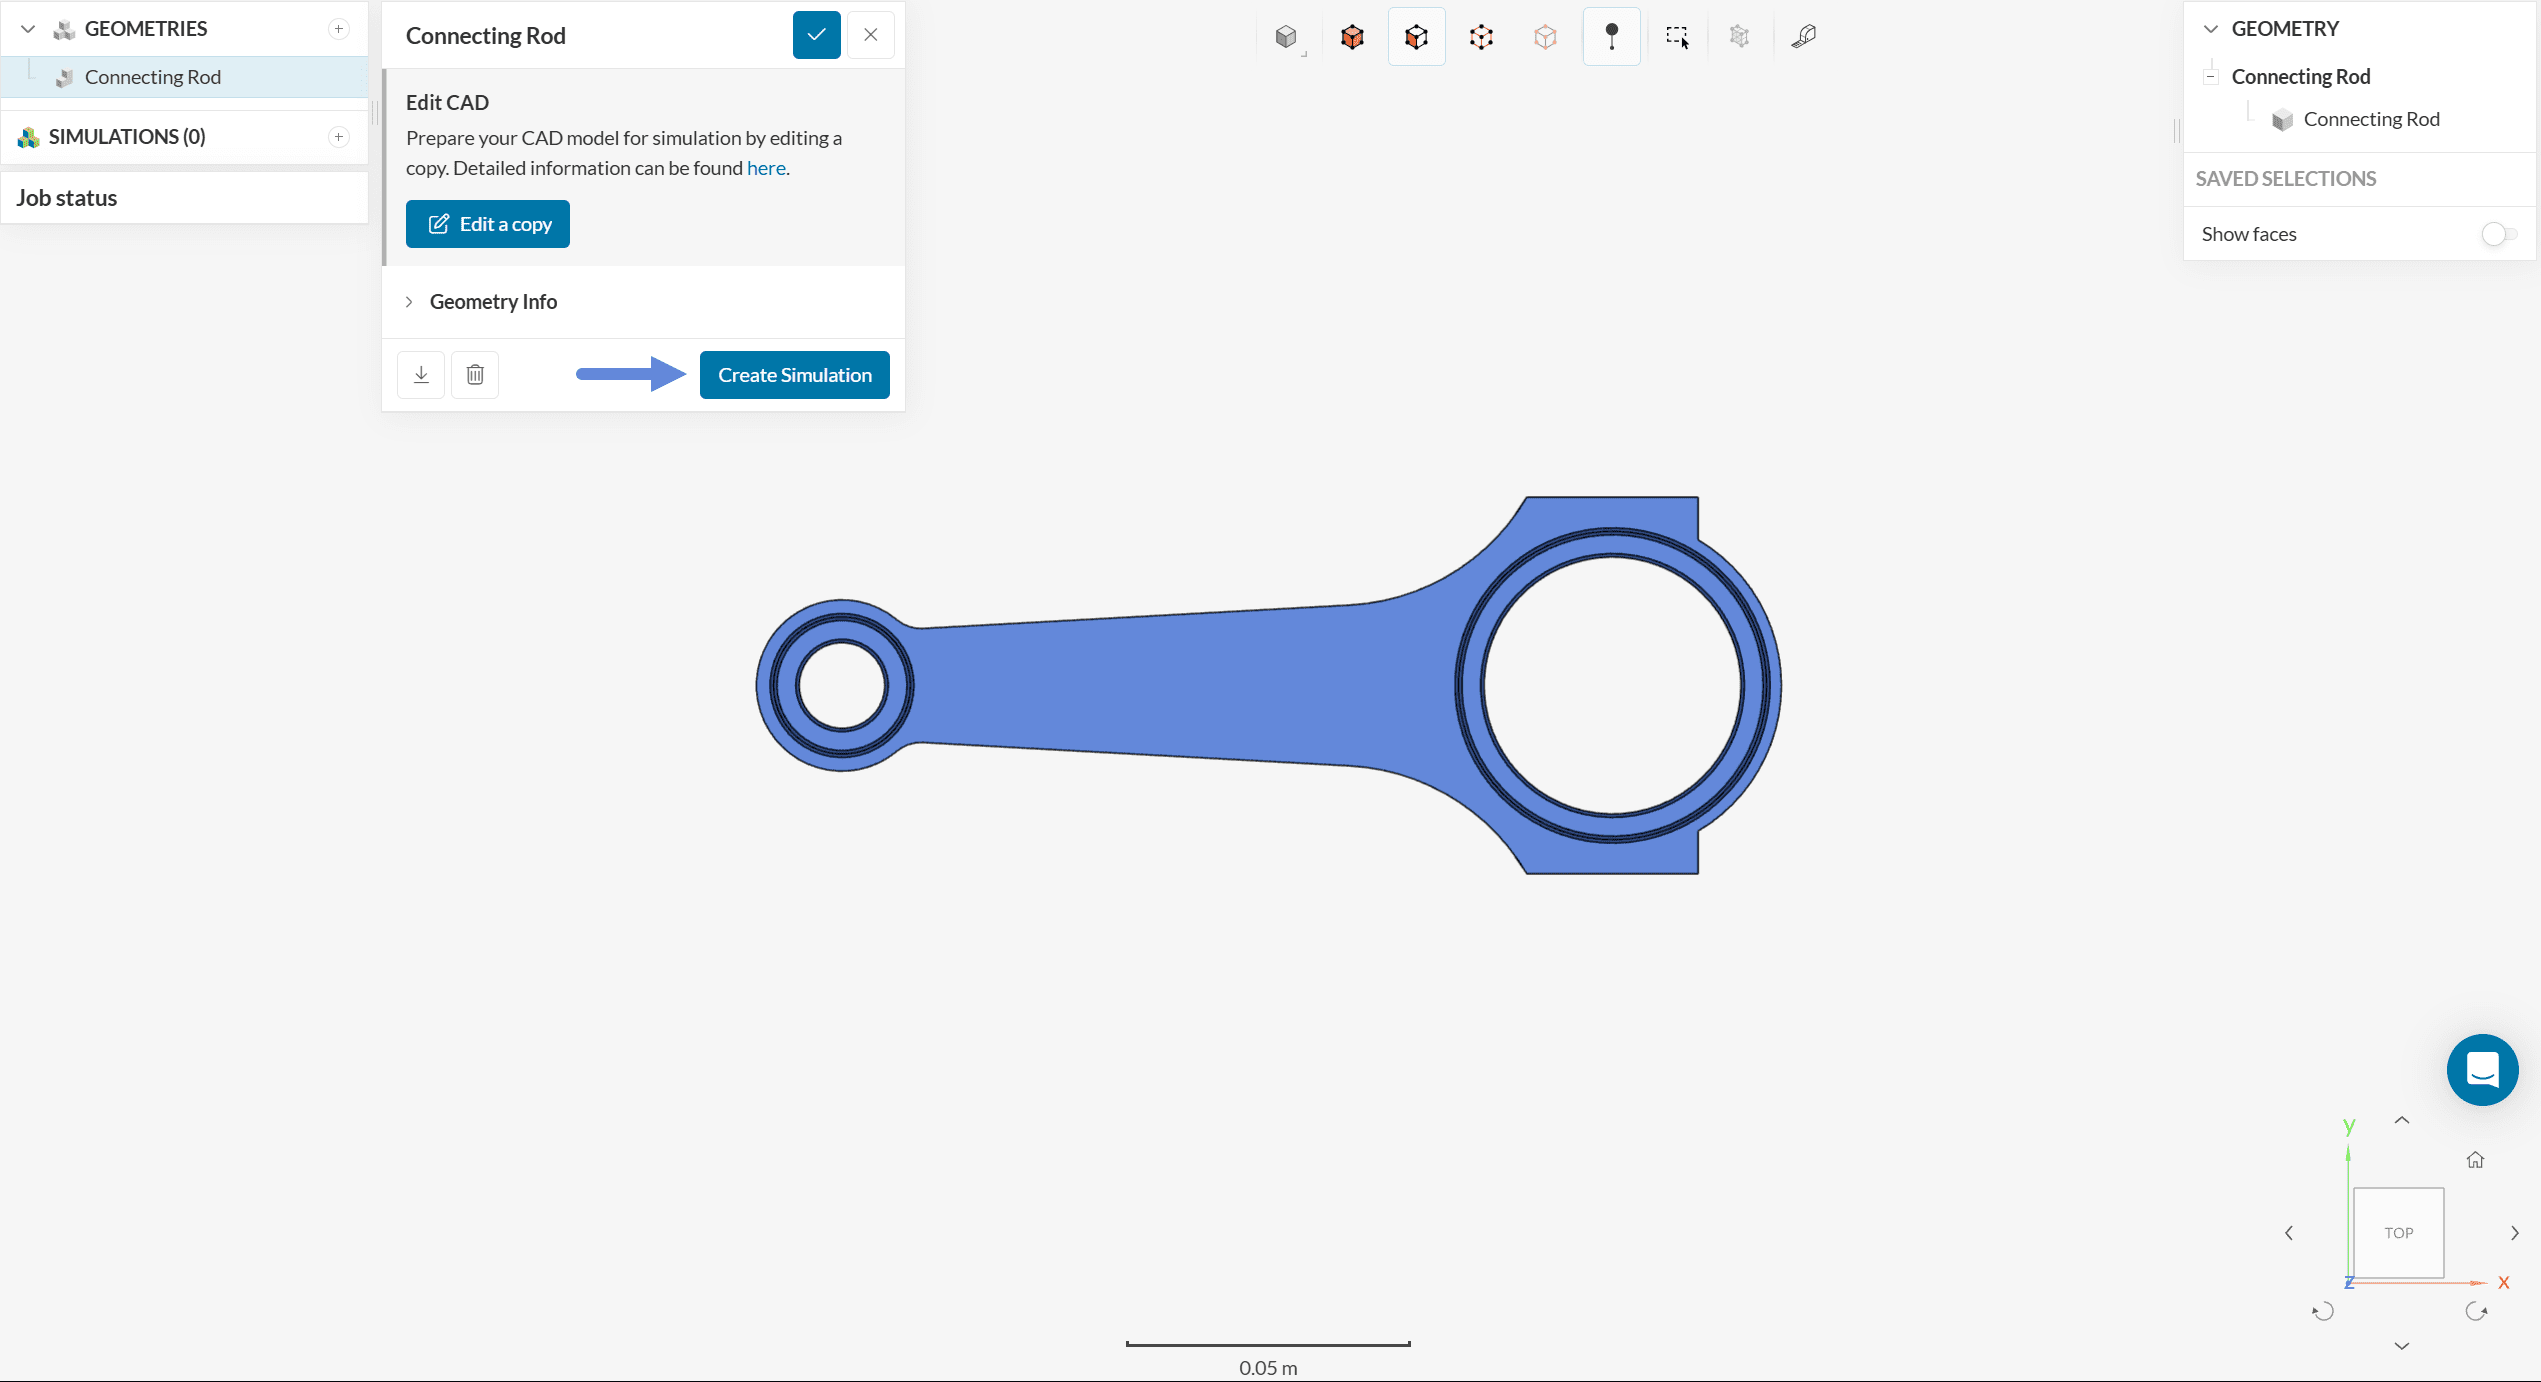Activate volume selection mode cube icon
The height and width of the screenshot is (1382, 2541).
[x=1352, y=37]
